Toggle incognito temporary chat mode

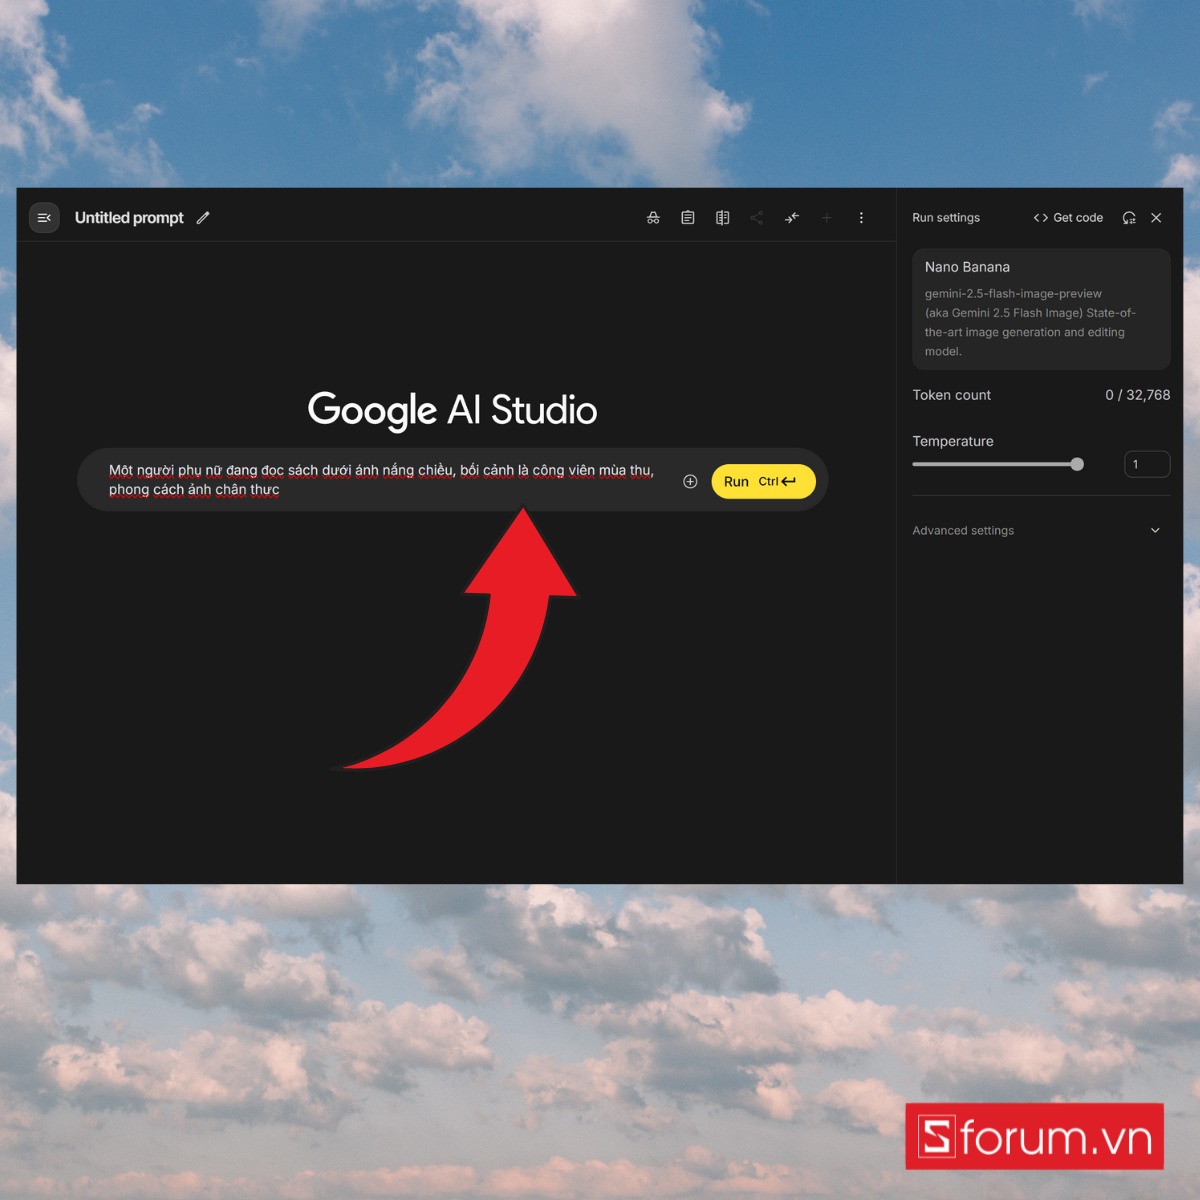point(653,218)
